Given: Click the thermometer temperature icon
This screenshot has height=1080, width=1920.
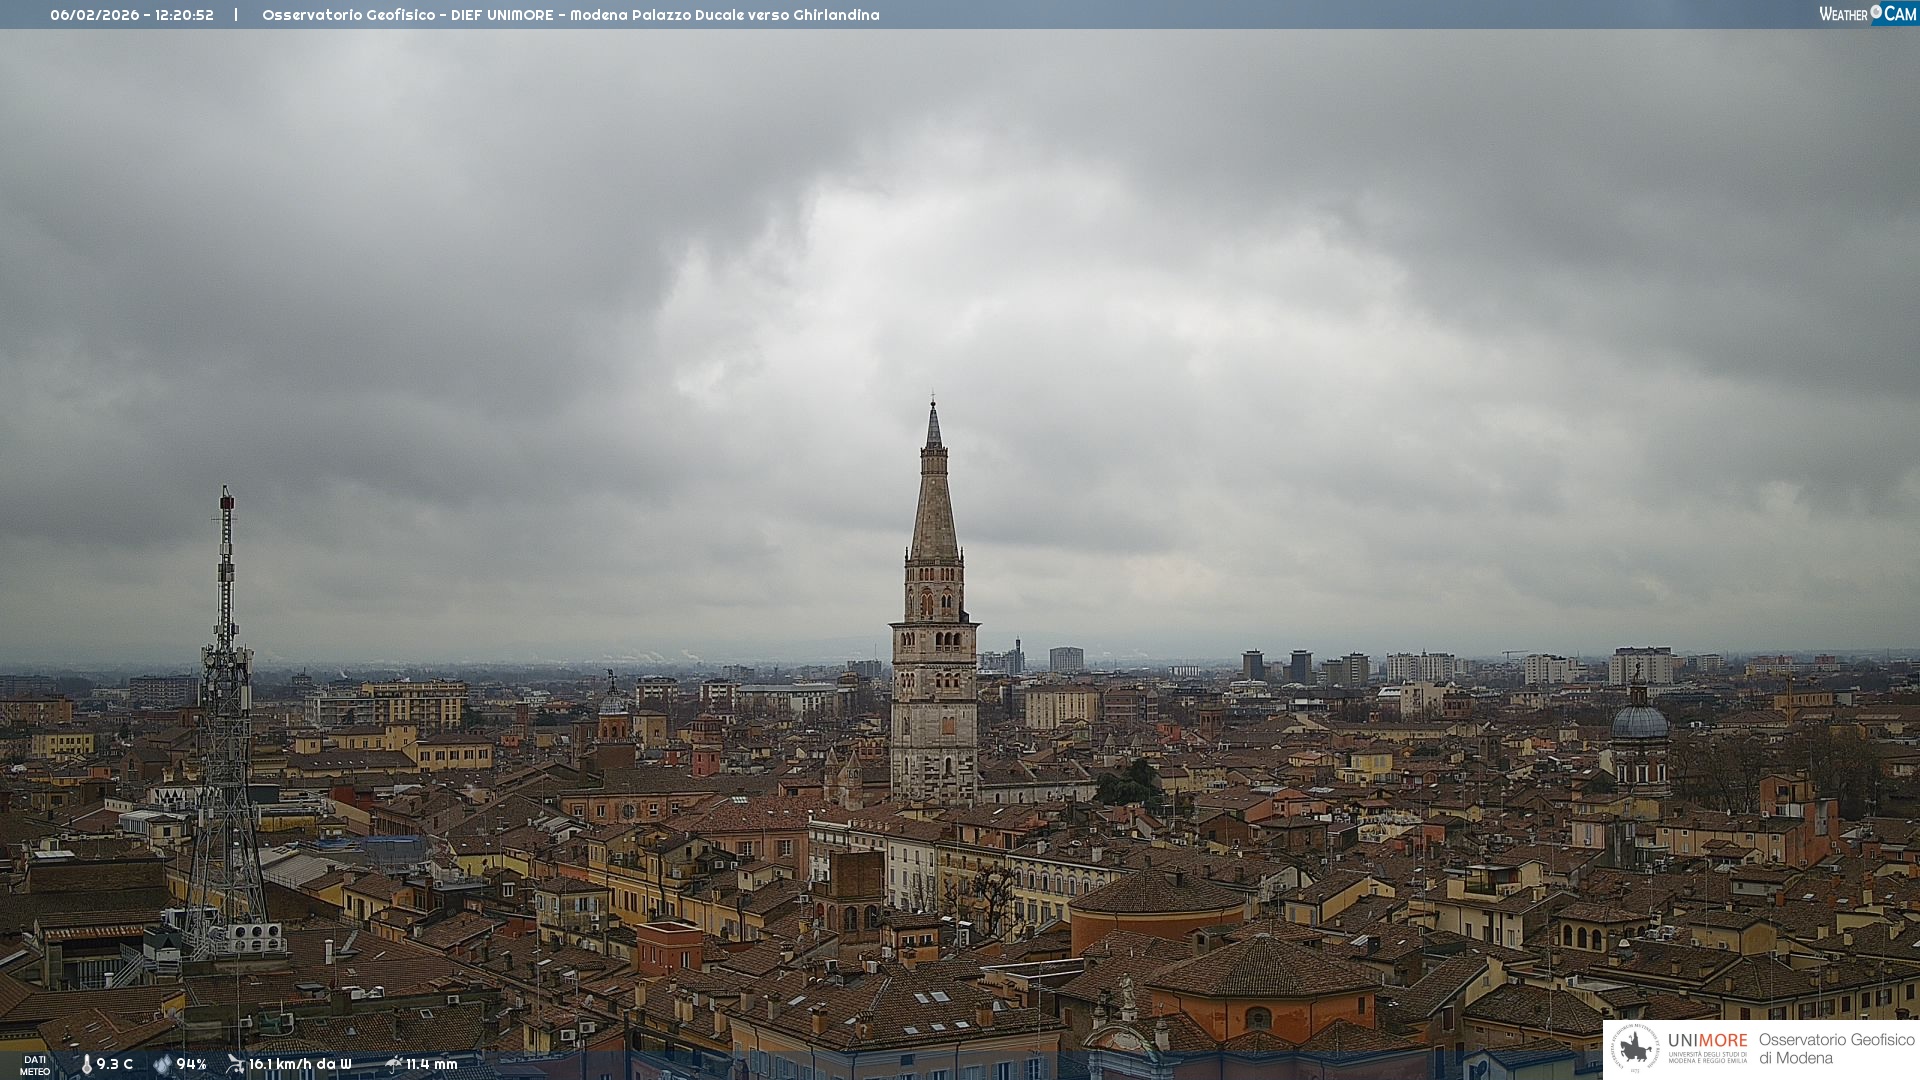Looking at the screenshot, I should (x=87, y=1065).
